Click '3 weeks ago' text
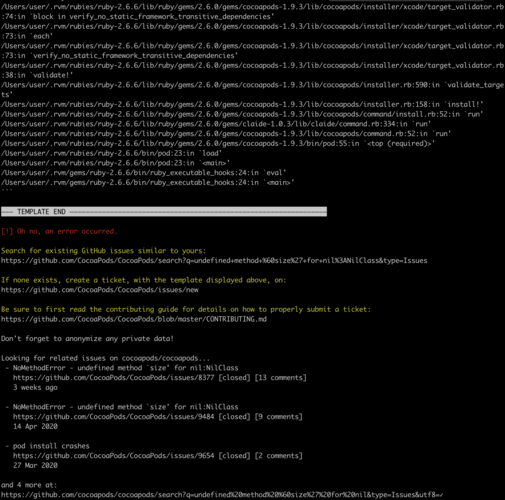 [35, 387]
